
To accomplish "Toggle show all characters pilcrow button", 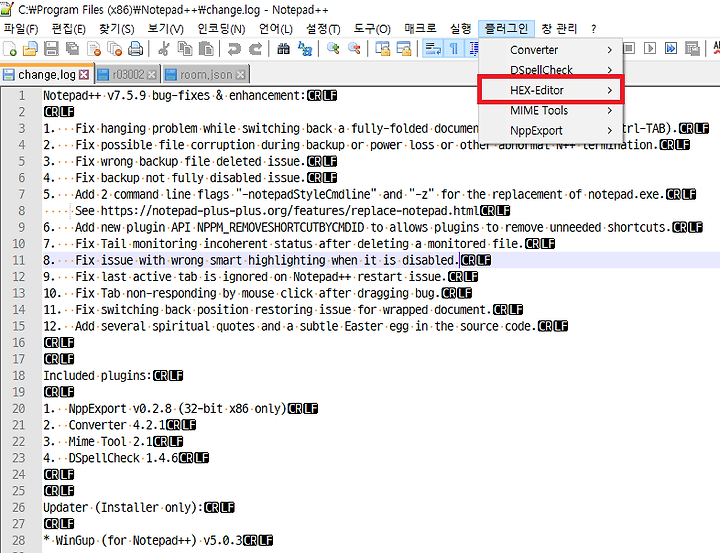I will [454, 49].
